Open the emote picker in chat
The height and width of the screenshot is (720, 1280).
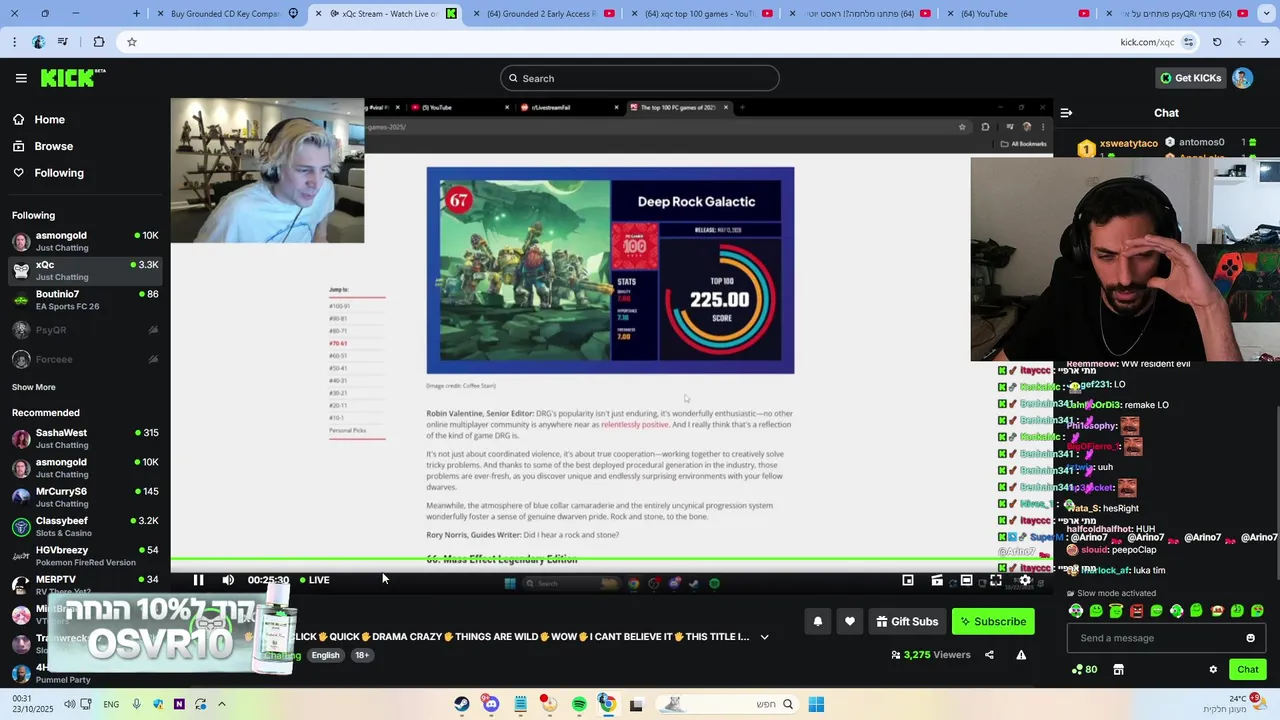(1250, 638)
